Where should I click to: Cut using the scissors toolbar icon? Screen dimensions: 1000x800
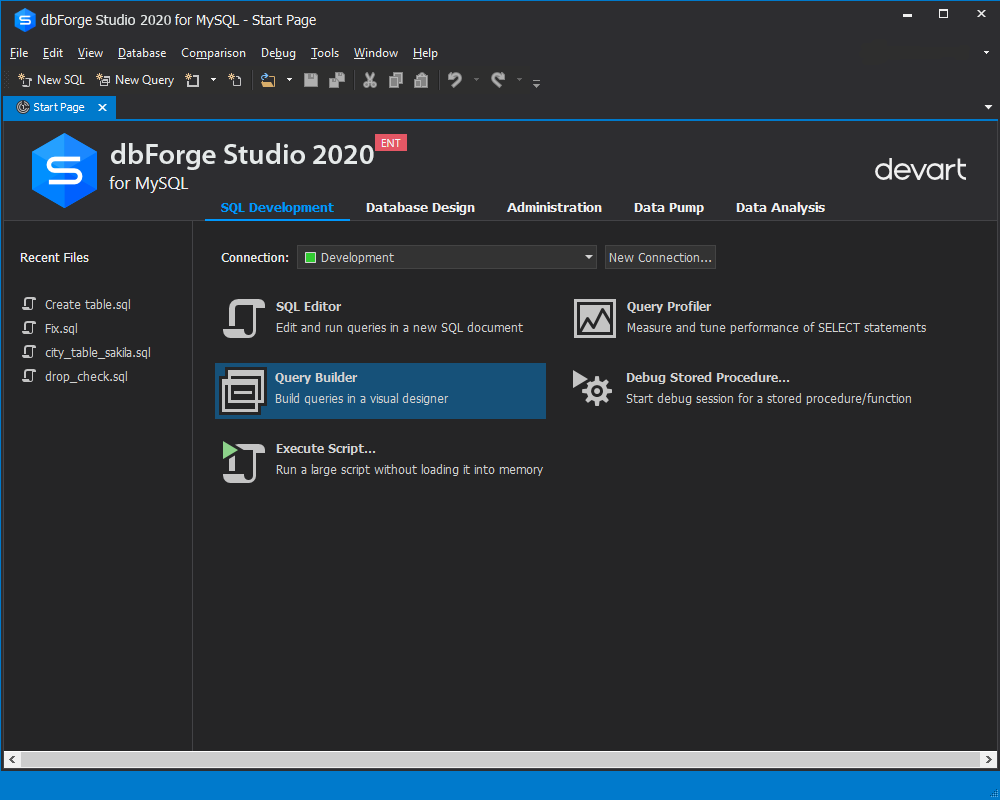point(370,79)
